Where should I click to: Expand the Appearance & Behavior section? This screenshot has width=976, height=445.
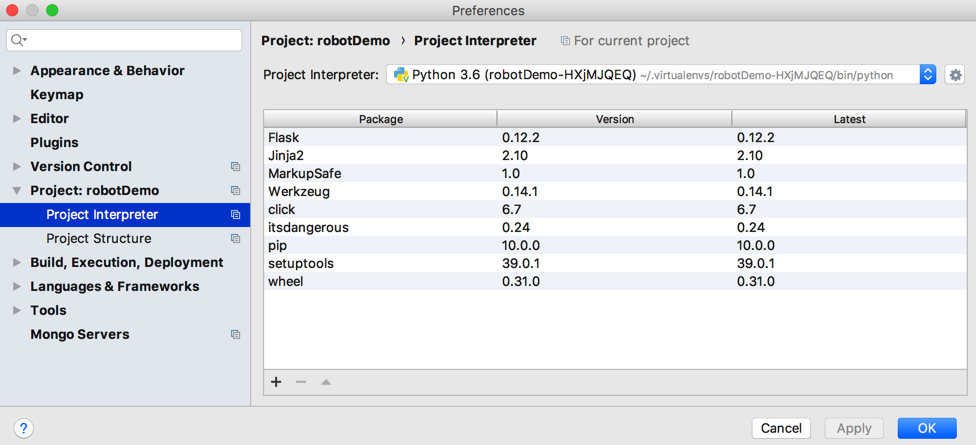(x=17, y=71)
